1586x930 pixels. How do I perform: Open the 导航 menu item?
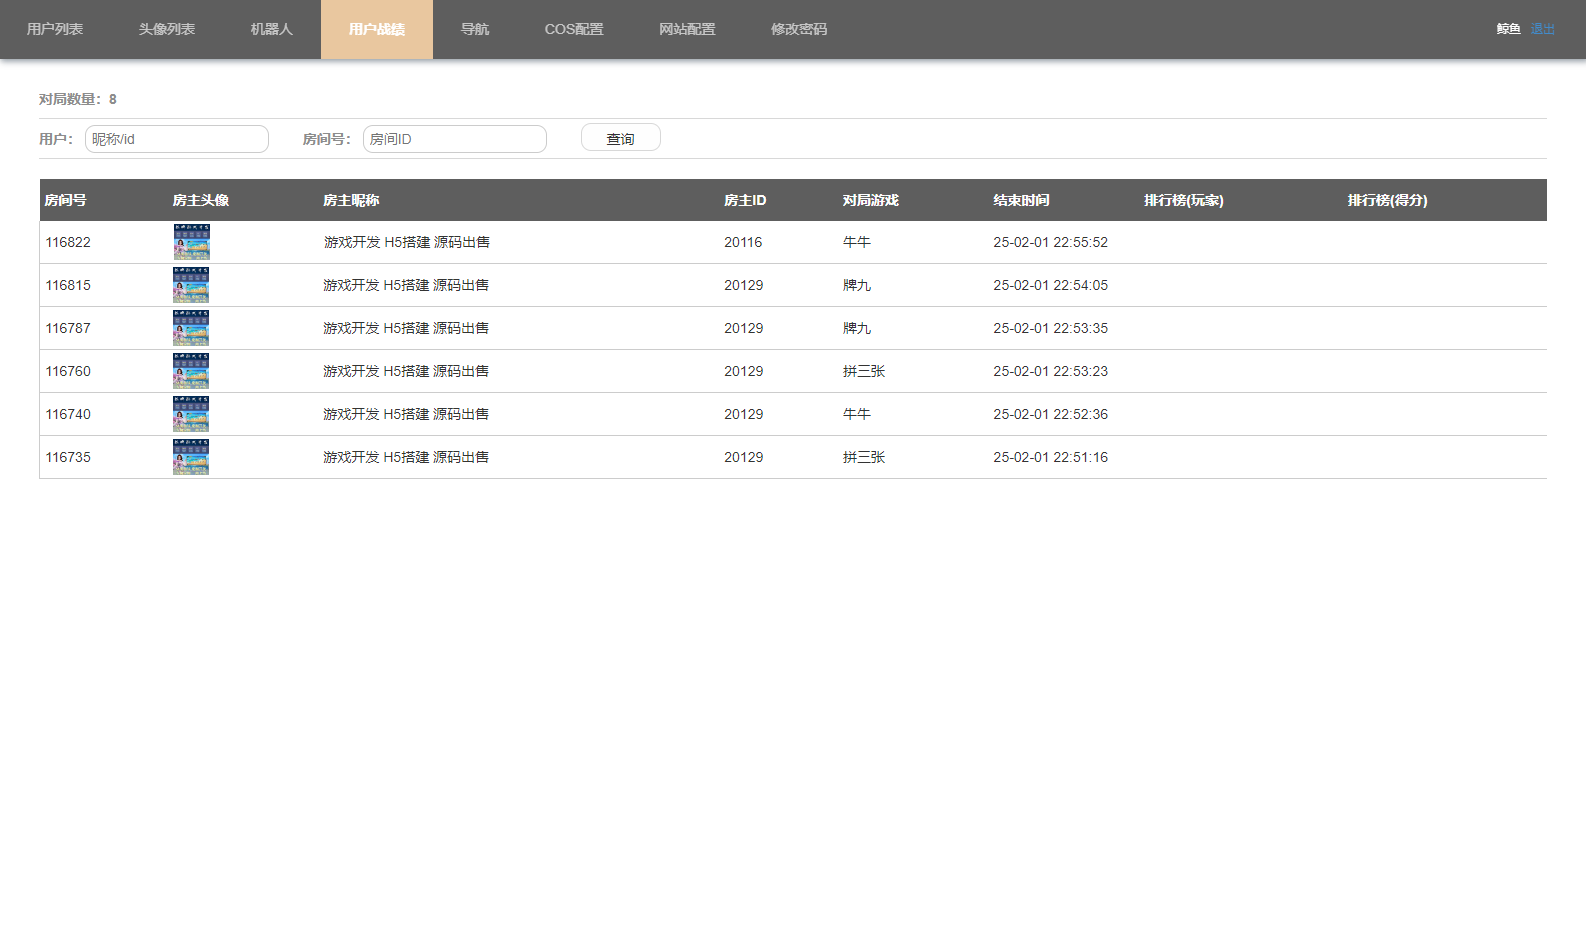click(x=475, y=29)
